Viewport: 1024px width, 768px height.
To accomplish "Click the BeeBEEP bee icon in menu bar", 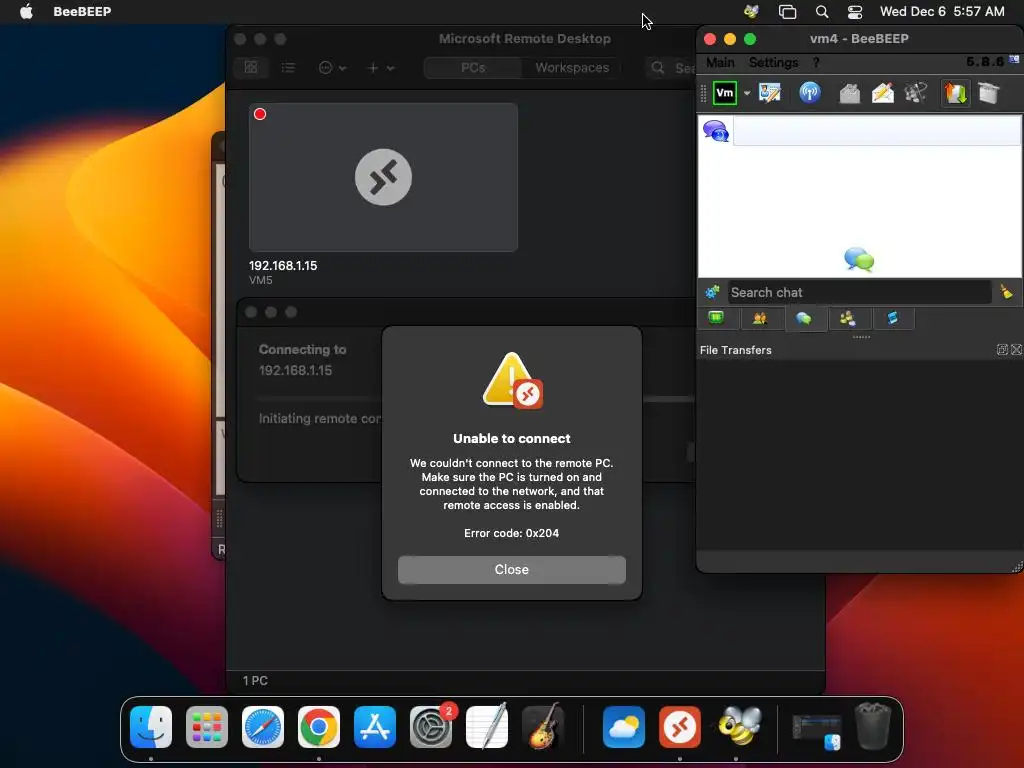I will 751,12.
